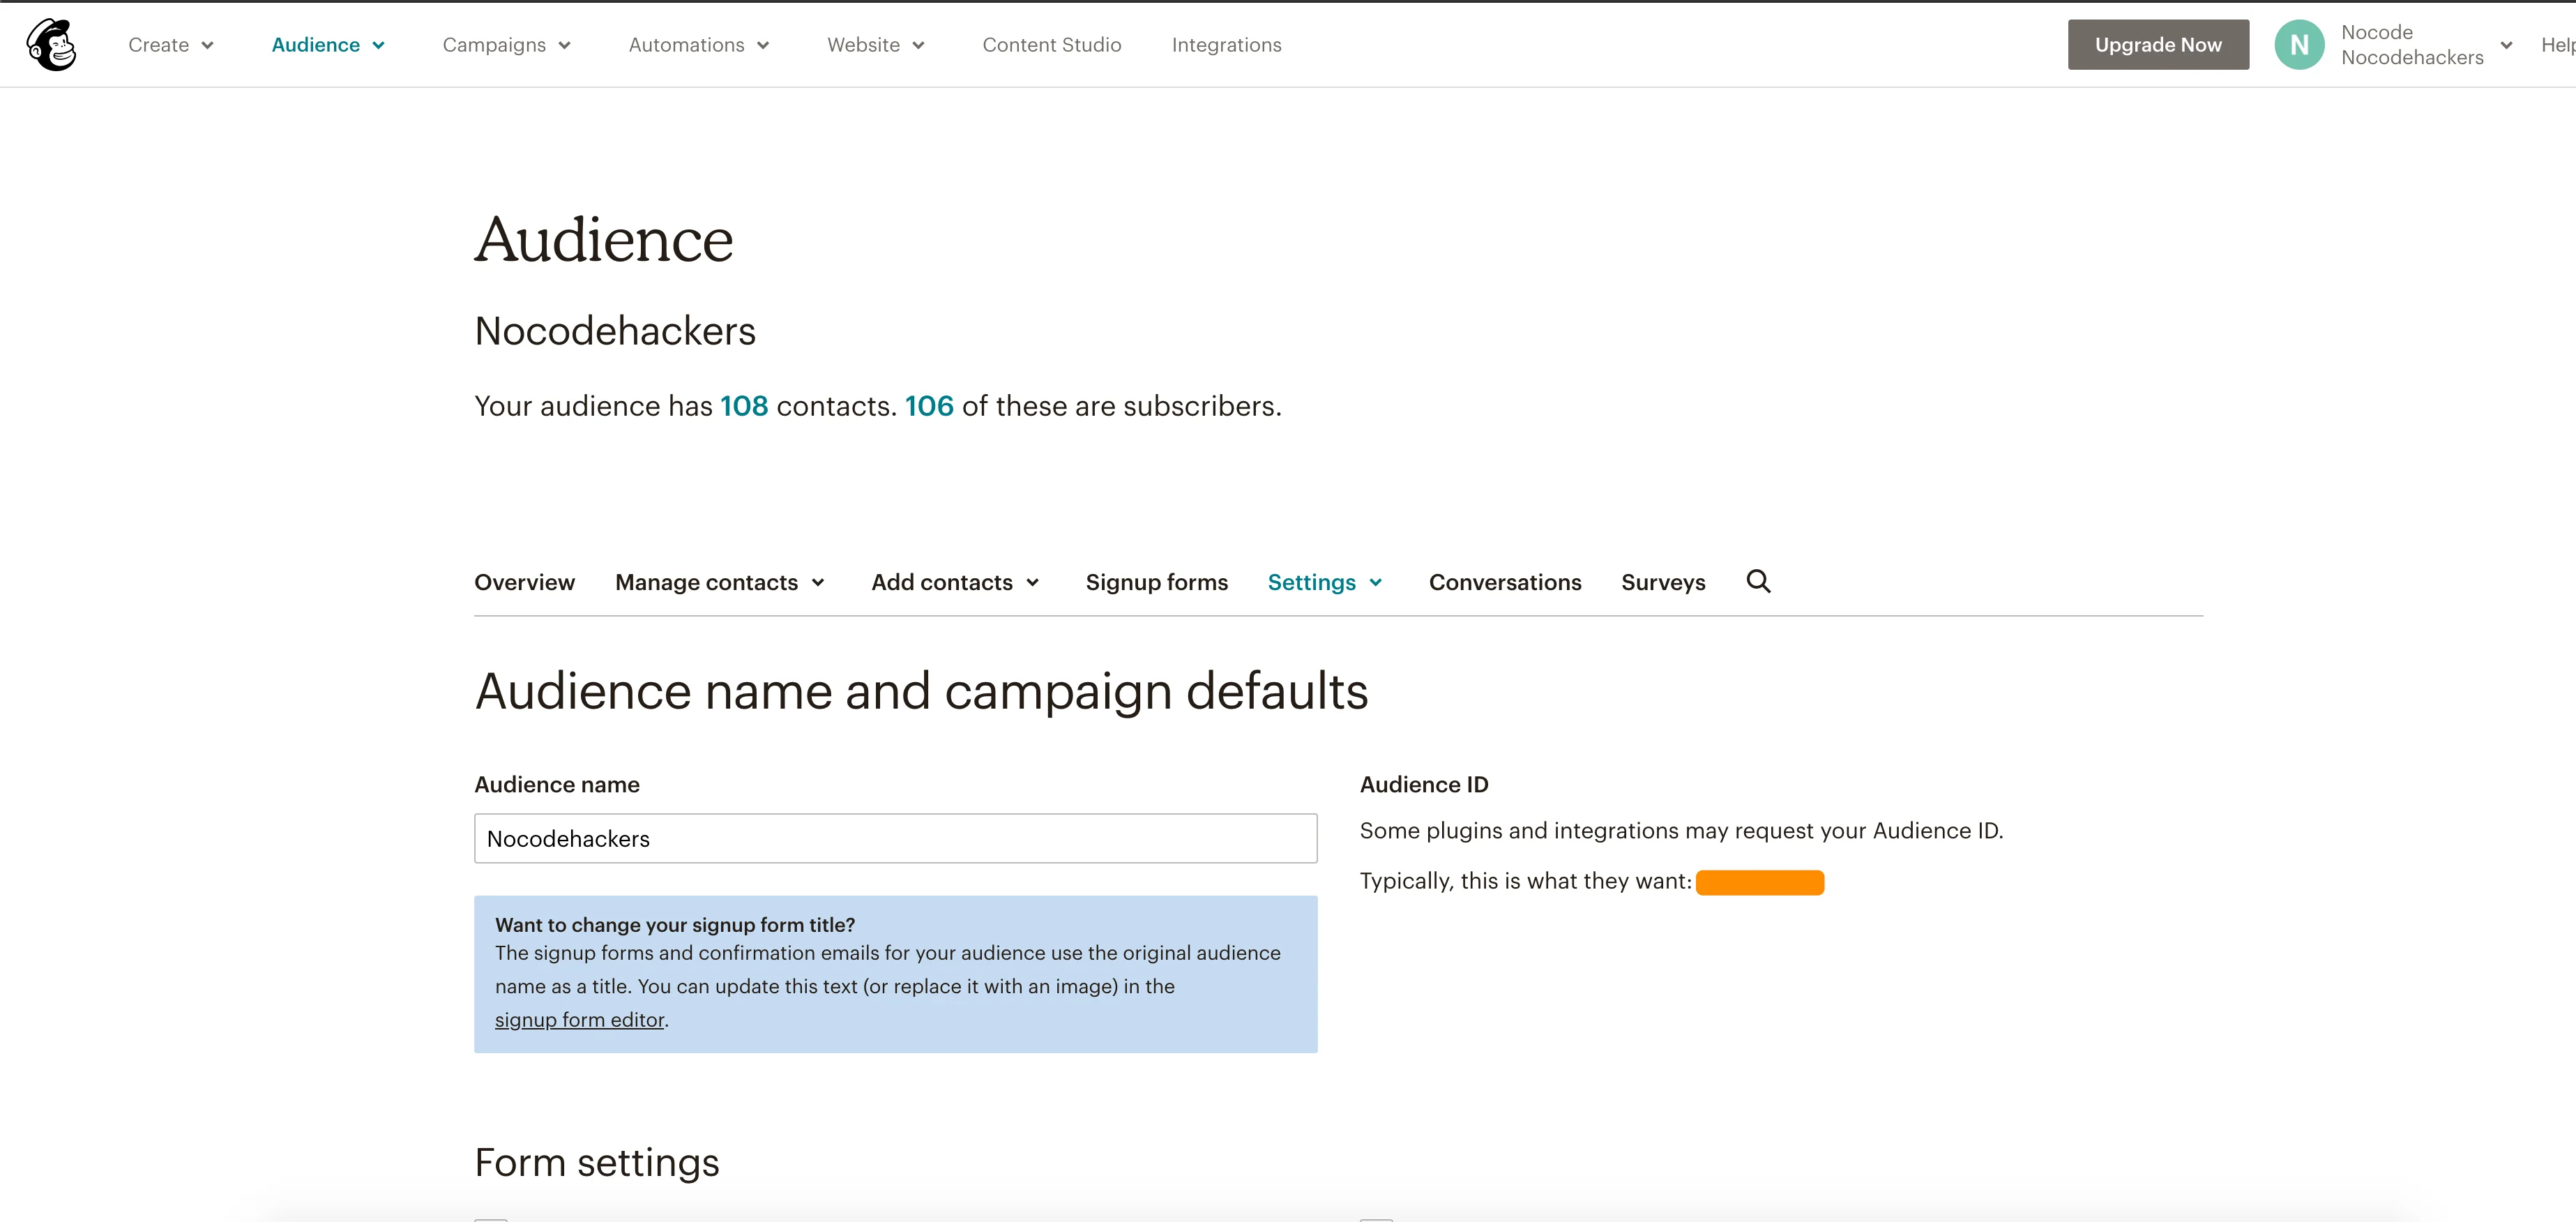2576x1222 pixels.
Task: Expand the Settings tab dropdown
Action: pos(1325,582)
